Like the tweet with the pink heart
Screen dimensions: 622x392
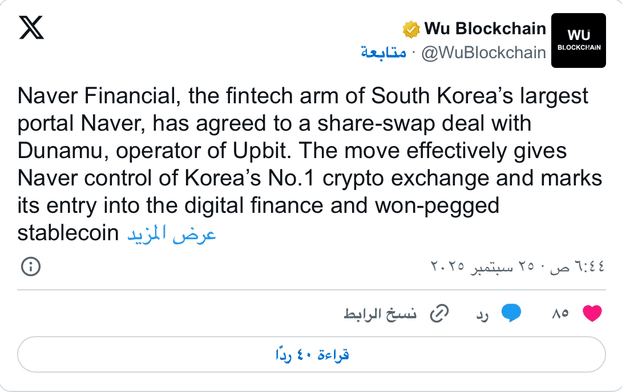pos(592,313)
